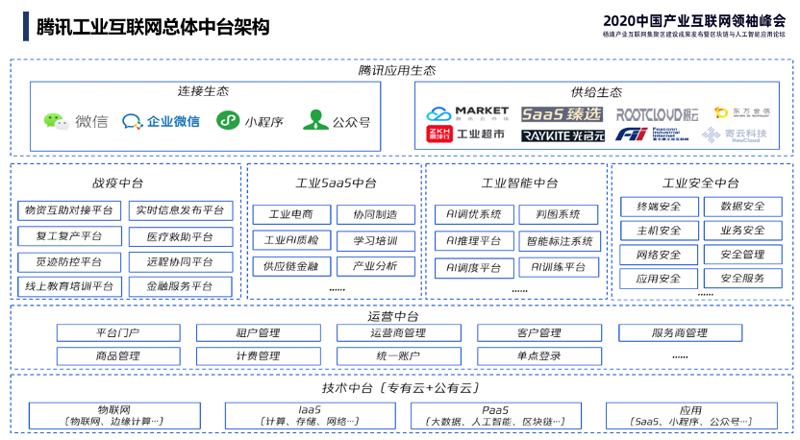Select the PaaS technology box
This screenshot has height=440, width=800.
(496, 415)
